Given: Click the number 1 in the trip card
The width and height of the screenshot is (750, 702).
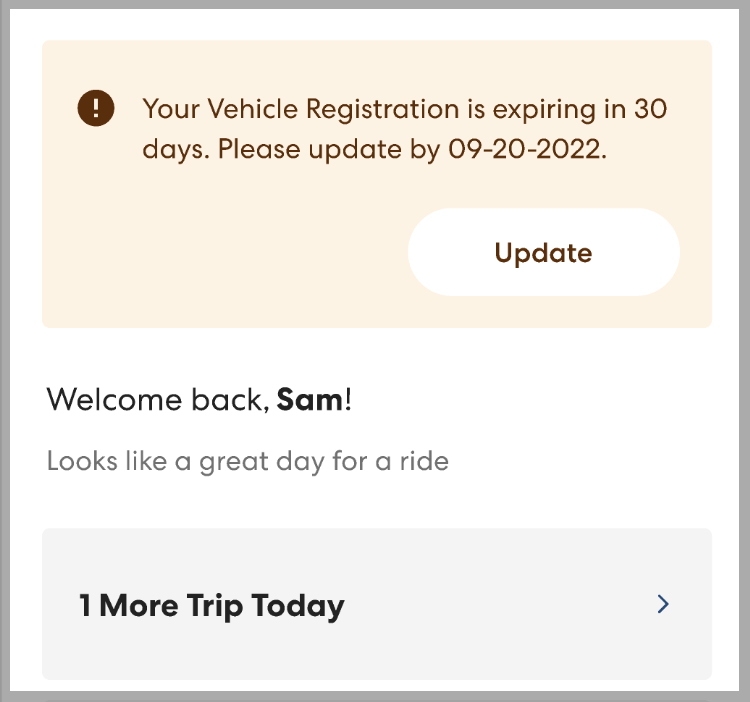Looking at the screenshot, I should pos(85,605).
